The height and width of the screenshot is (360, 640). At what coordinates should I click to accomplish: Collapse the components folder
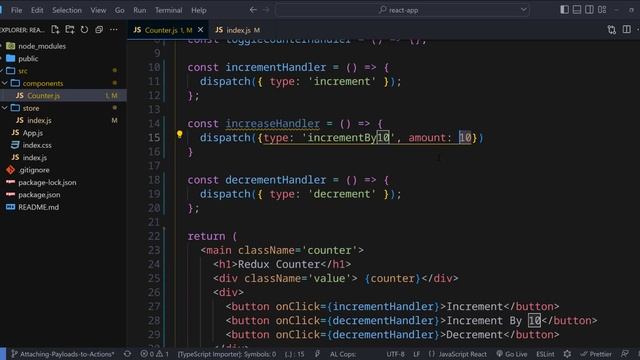43,83
